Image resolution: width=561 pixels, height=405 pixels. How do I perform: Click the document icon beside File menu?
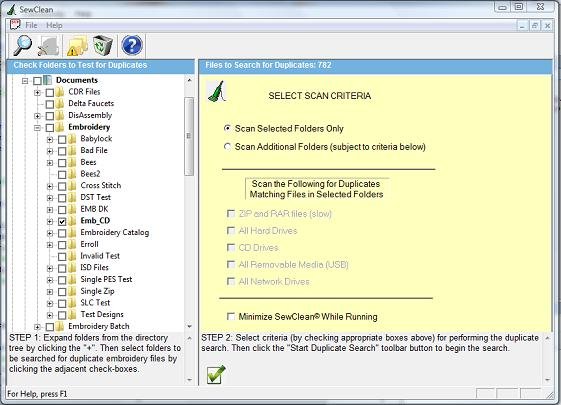[x=15, y=25]
